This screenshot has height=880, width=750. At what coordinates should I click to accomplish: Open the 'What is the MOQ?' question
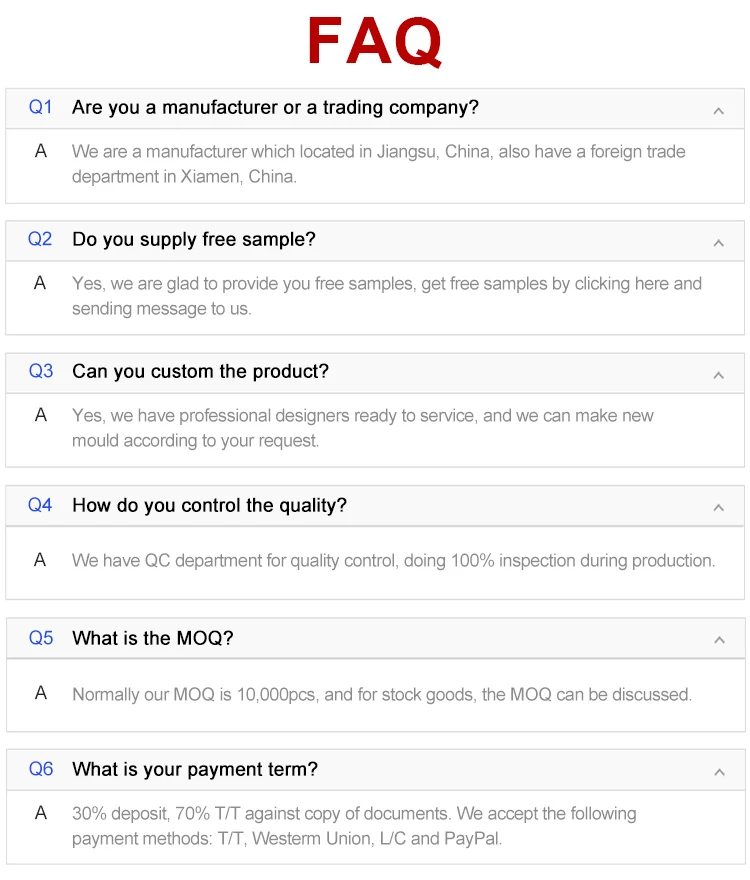(152, 637)
